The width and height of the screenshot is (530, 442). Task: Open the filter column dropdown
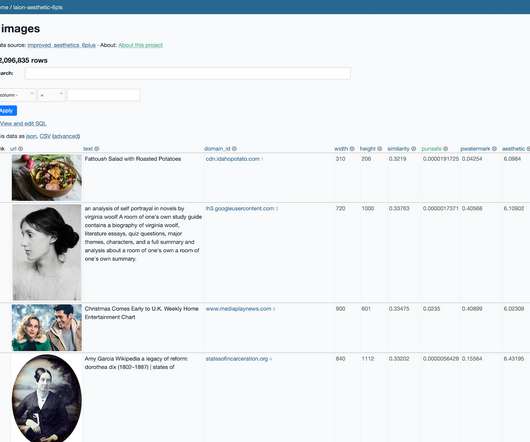(x=17, y=95)
